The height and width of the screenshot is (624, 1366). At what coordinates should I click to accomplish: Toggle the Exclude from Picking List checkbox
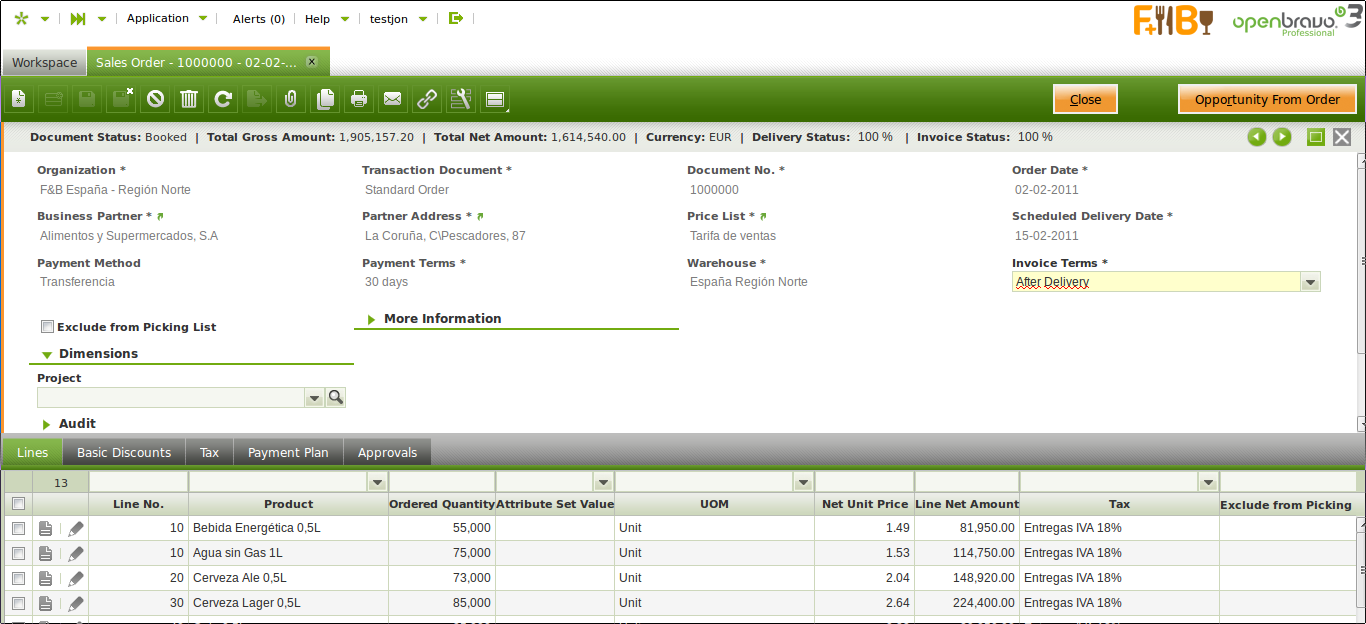(47, 327)
